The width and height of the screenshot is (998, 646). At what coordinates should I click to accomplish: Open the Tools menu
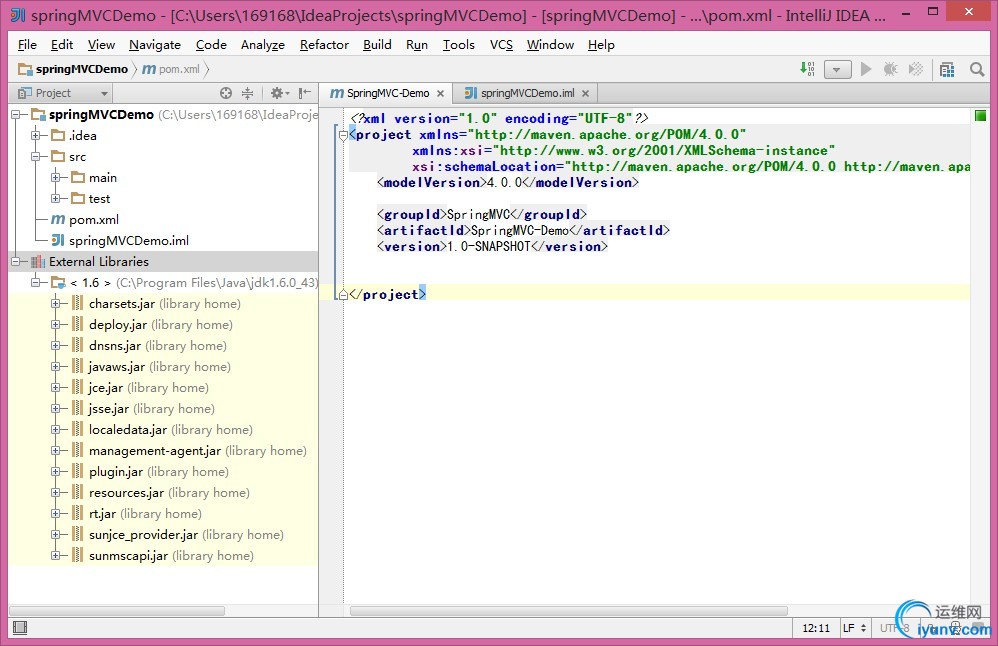click(459, 45)
